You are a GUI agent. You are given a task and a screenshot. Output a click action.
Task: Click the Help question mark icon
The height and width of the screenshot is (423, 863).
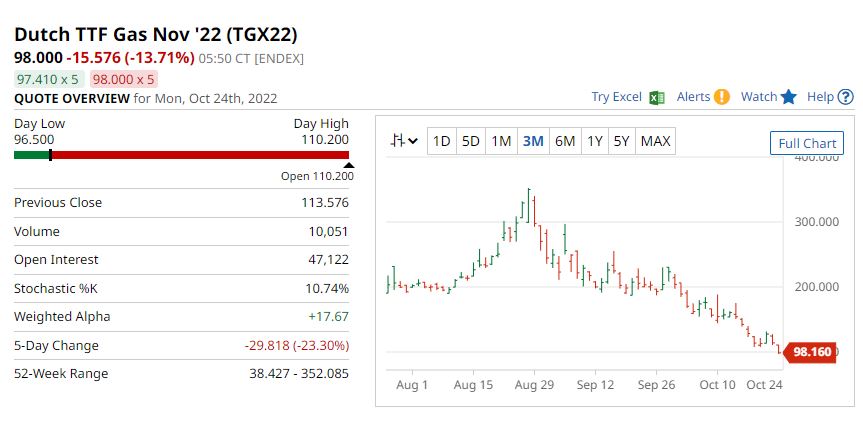(846, 97)
